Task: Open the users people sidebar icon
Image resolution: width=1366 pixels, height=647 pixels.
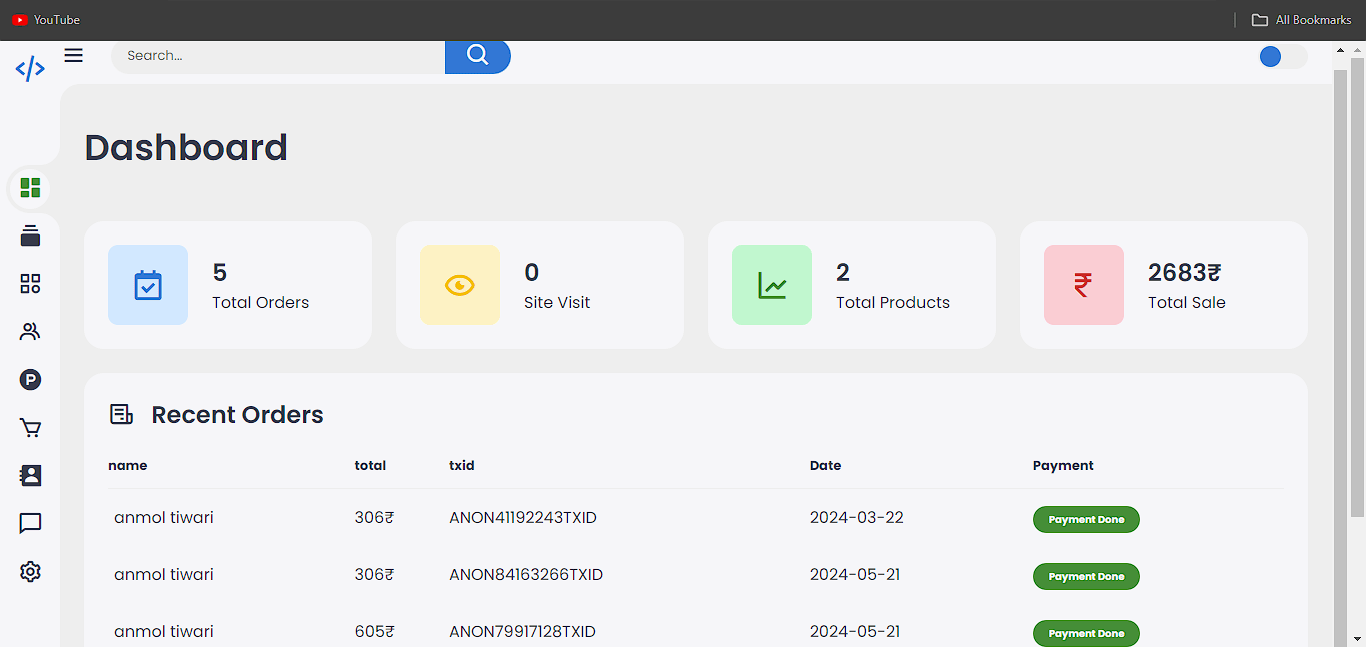Action: pyautogui.click(x=30, y=331)
